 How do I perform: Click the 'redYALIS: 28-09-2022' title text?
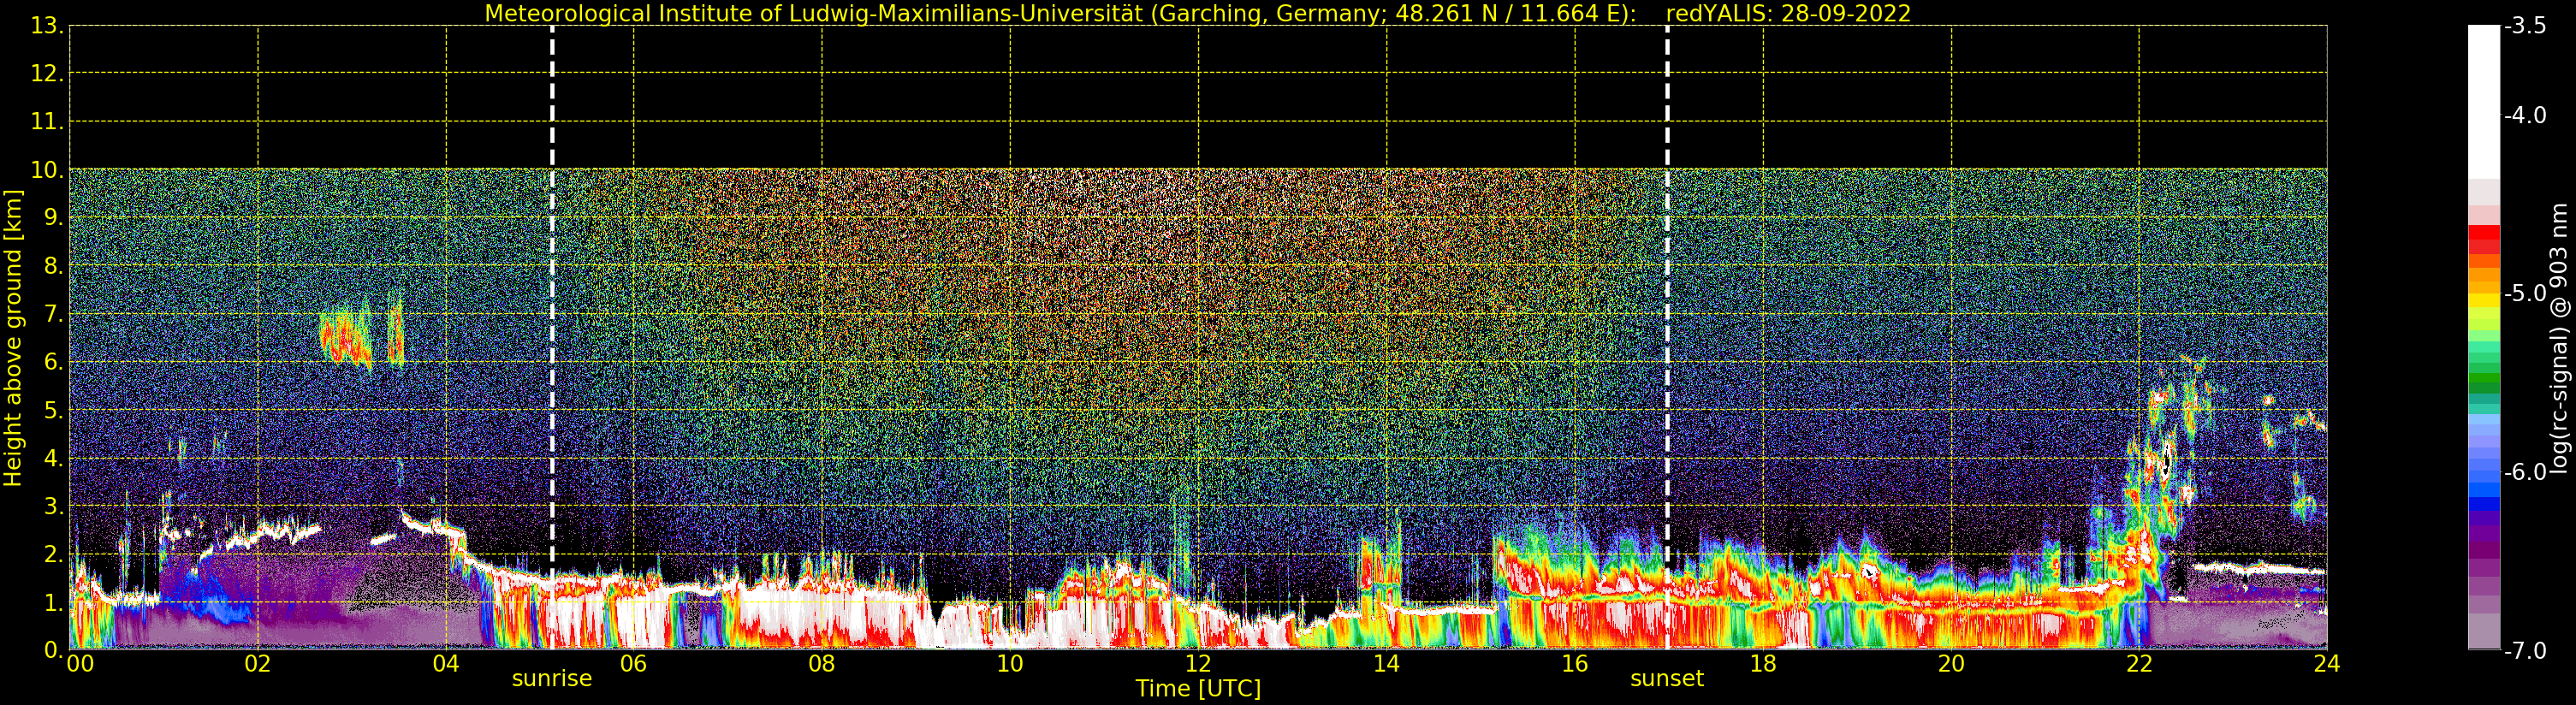coord(1788,14)
